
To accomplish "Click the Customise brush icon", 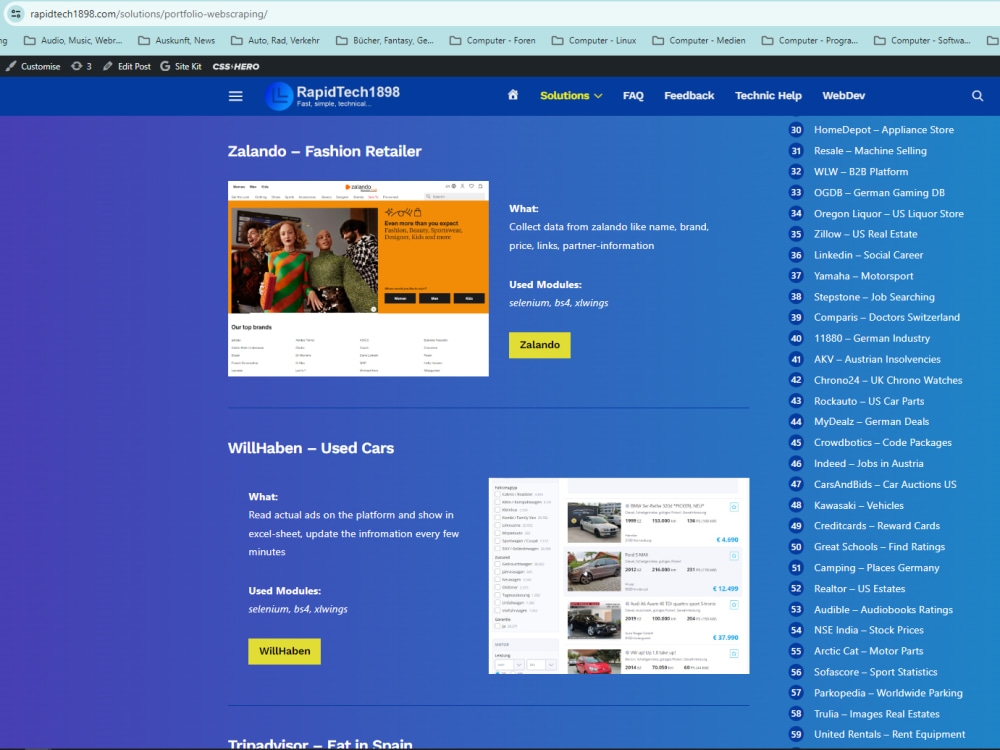I will [11, 66].
